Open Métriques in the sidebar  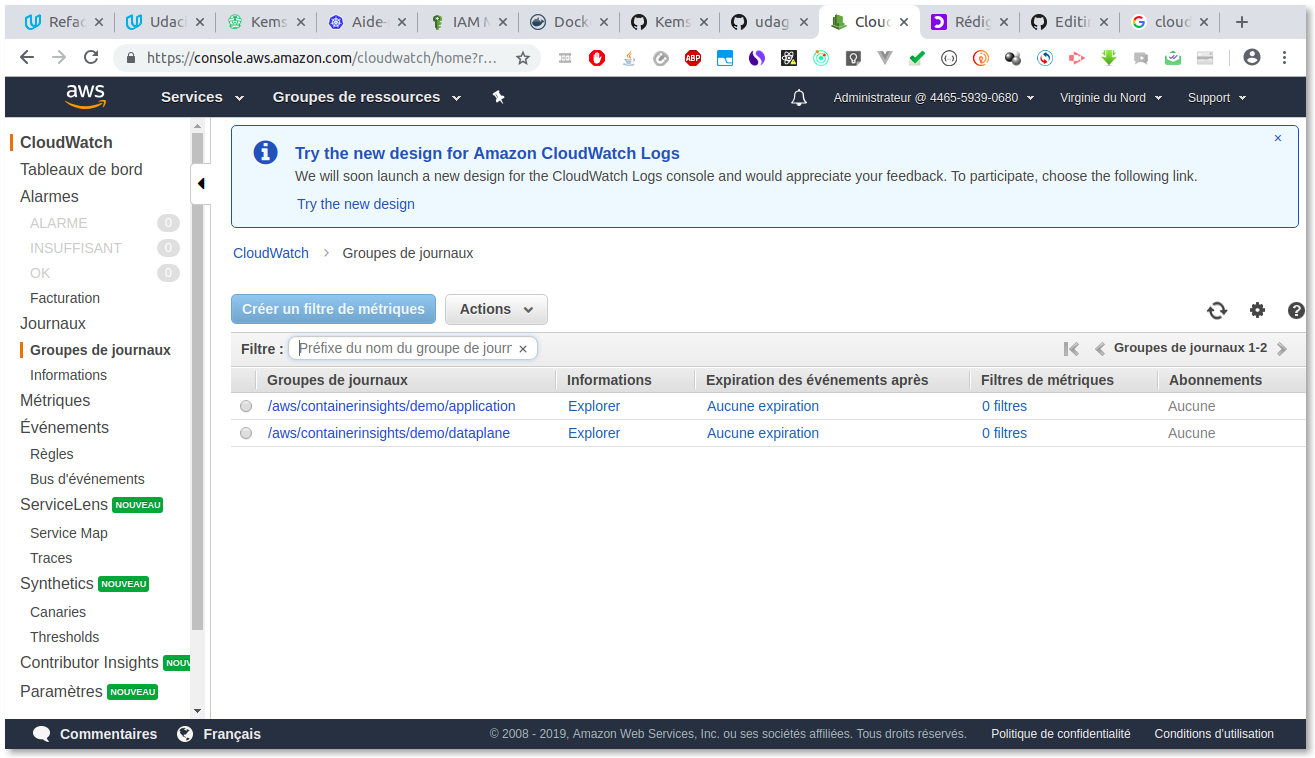click(55, 400)
